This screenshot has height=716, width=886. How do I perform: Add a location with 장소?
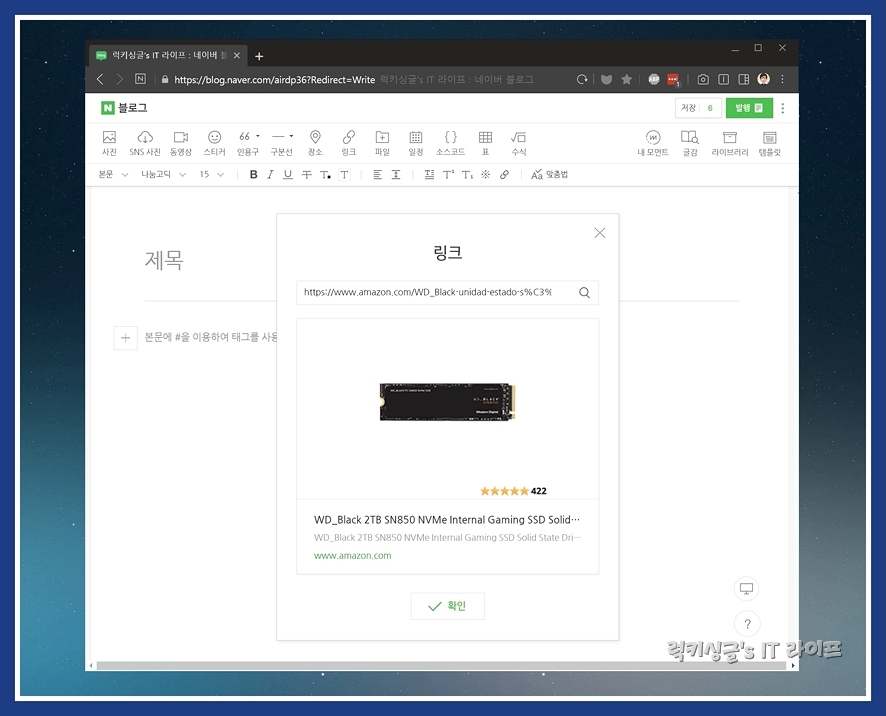click(315, 143)
